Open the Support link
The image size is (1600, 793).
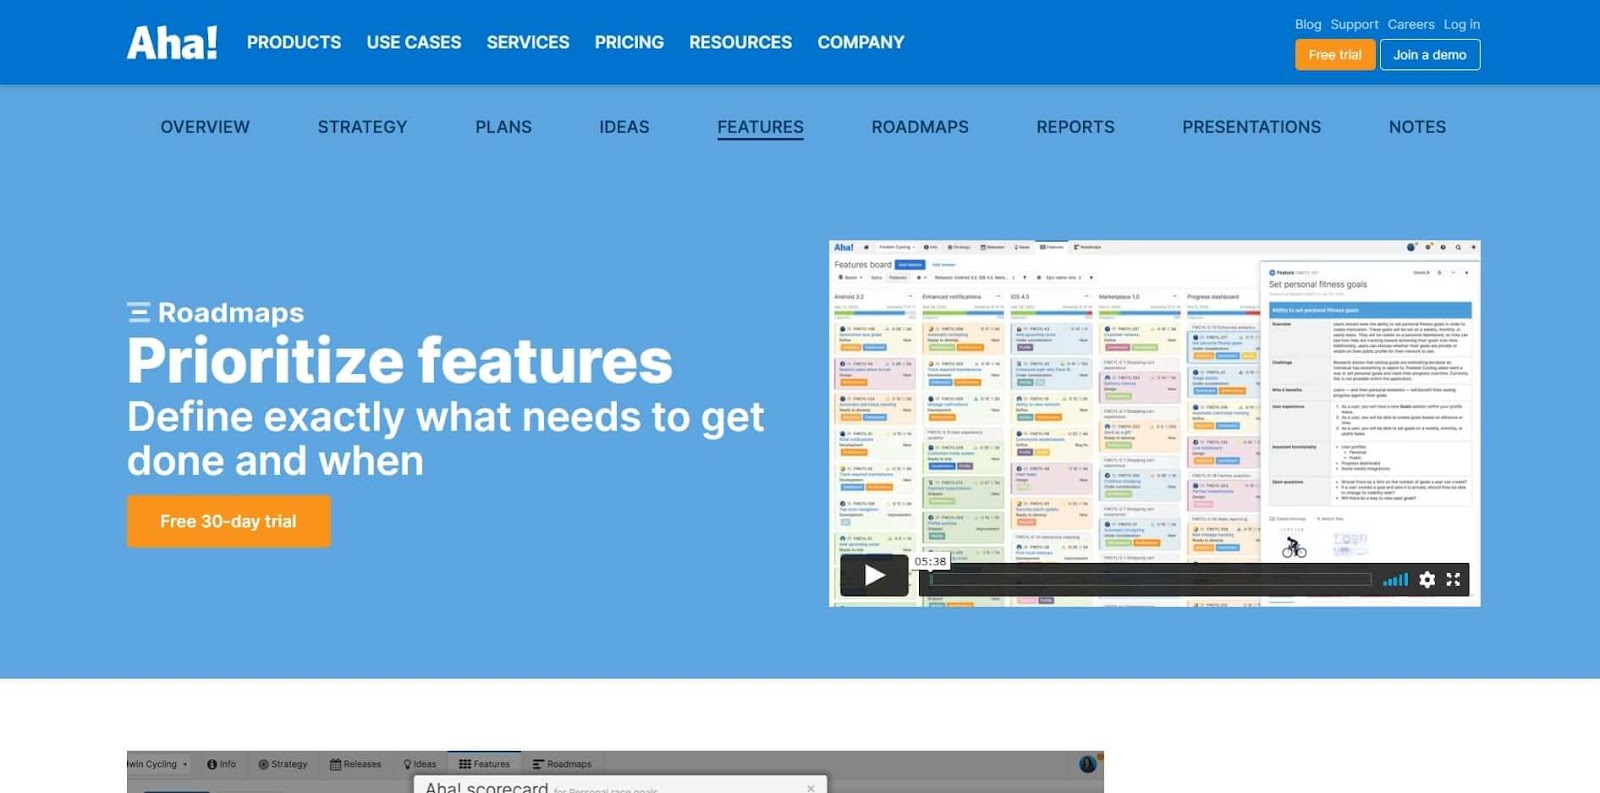1354,24
